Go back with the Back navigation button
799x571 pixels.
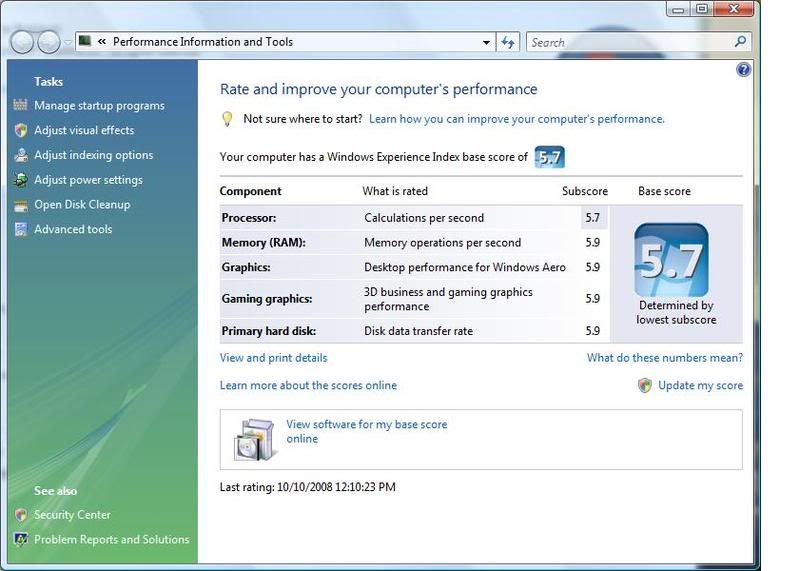click(22, 42)
